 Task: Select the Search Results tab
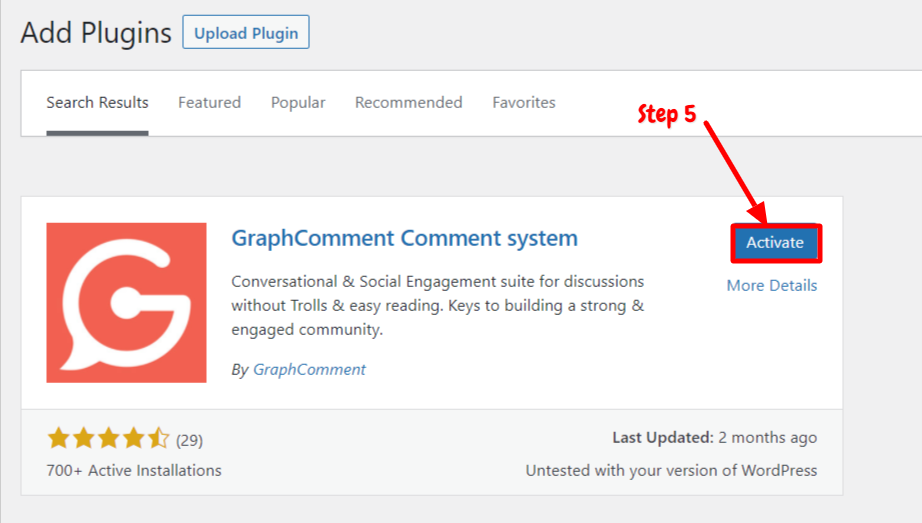point(98,102)
